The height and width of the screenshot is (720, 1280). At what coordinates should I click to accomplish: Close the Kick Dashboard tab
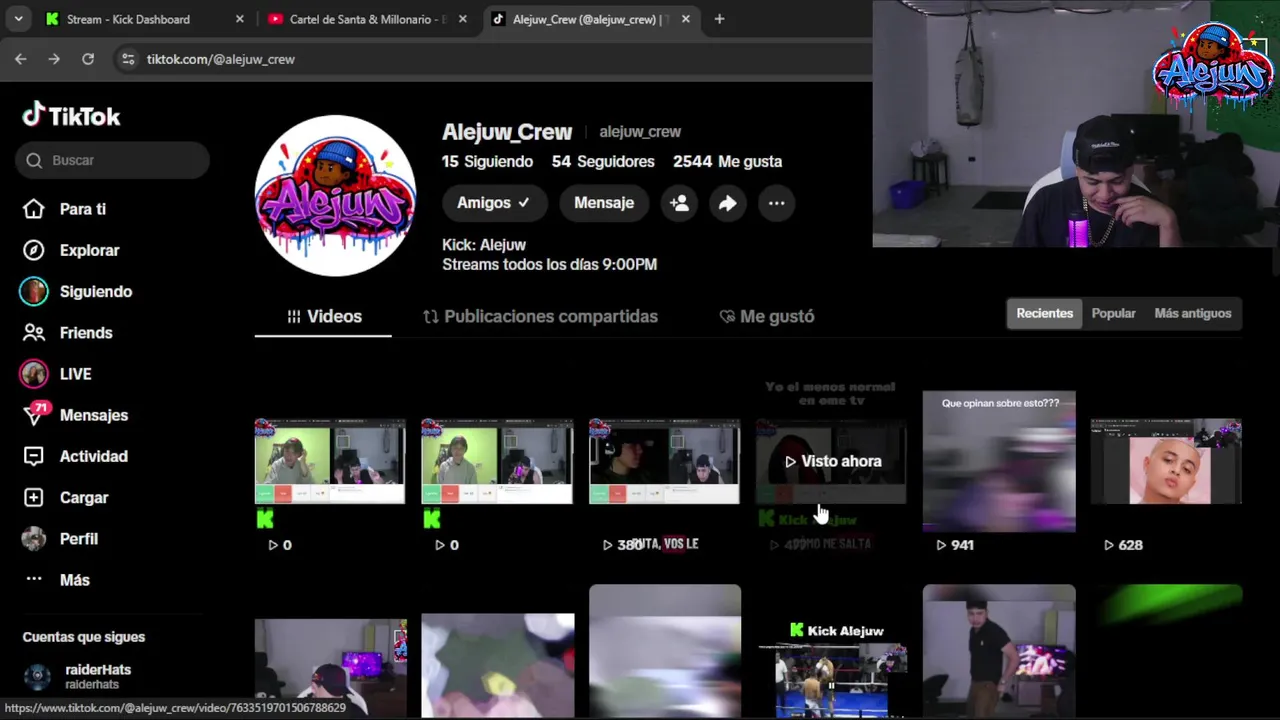[239, 19]
